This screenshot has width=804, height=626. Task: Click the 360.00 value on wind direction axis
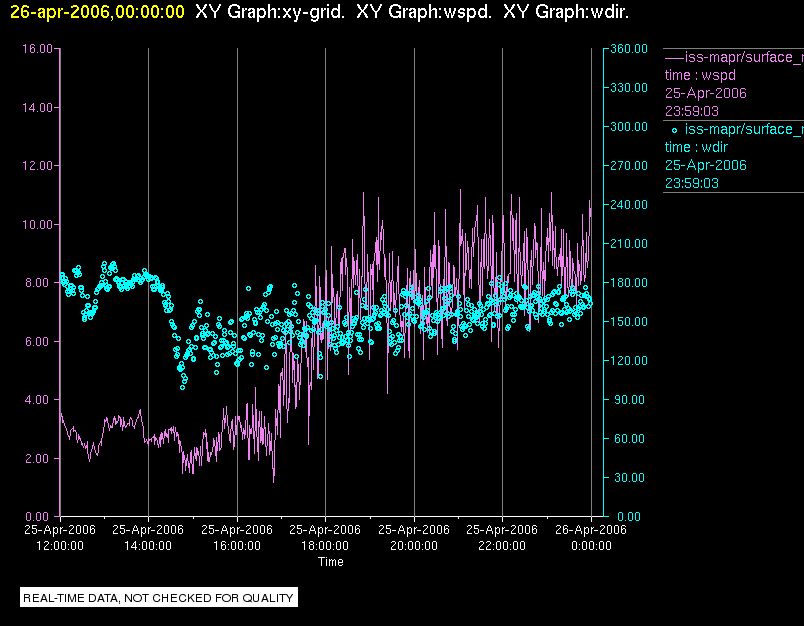pyautogui.click(x=629, y=49)
